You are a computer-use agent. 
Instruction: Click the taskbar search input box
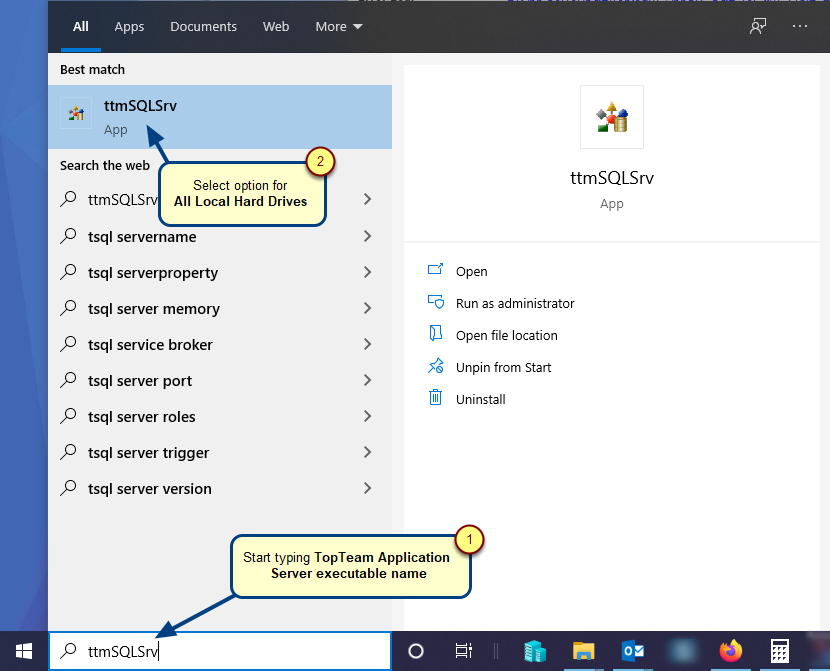(220, 651)
